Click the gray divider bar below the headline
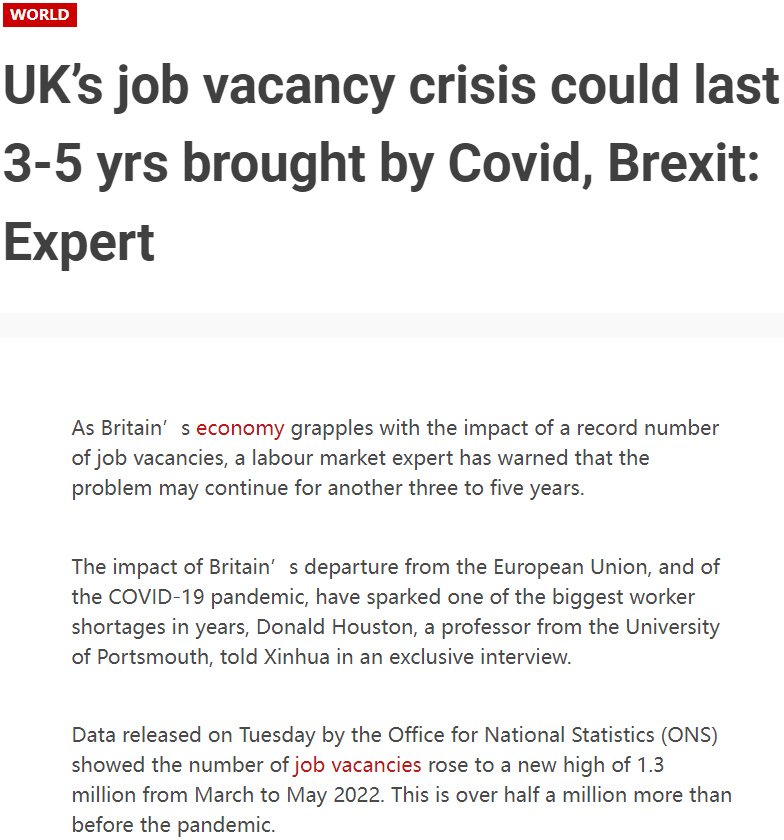Image resolution: width=784 pixels, height=840 pixels. coord(392,325)
